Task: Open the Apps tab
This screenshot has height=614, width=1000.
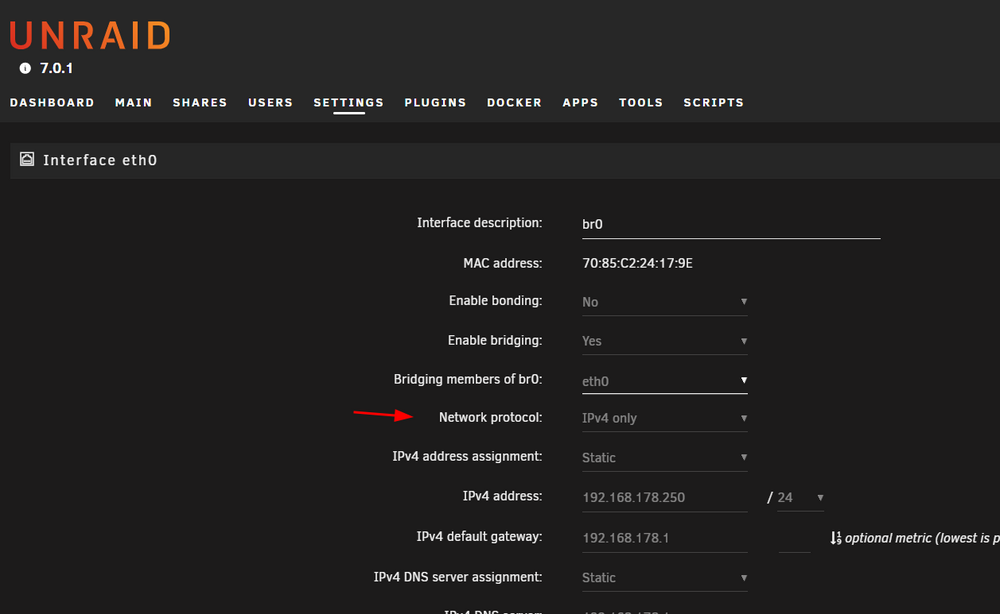Action: coord(580,103)
